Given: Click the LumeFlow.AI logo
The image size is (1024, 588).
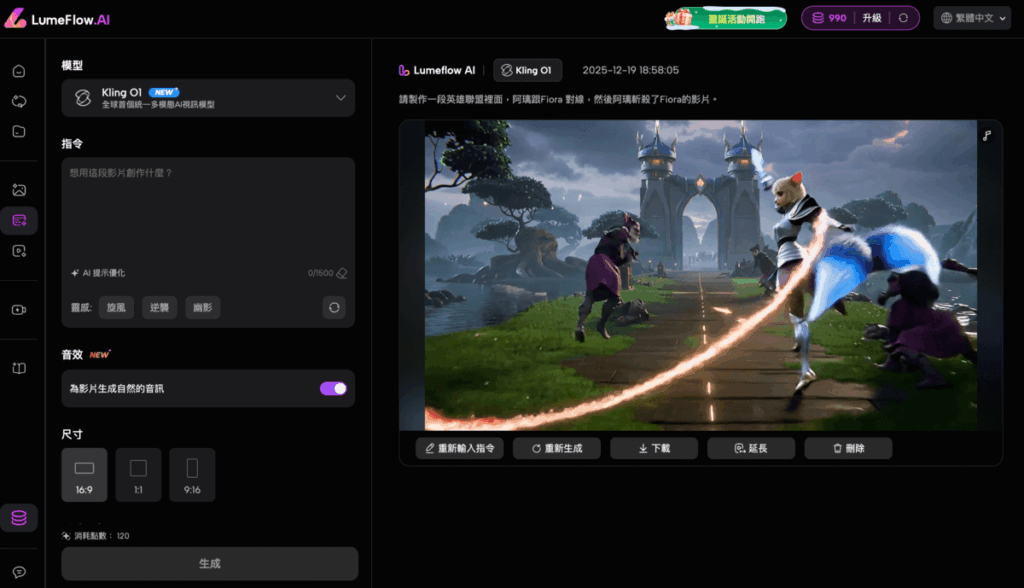Looking at the screenshot, I should click(x=62, y=18).
